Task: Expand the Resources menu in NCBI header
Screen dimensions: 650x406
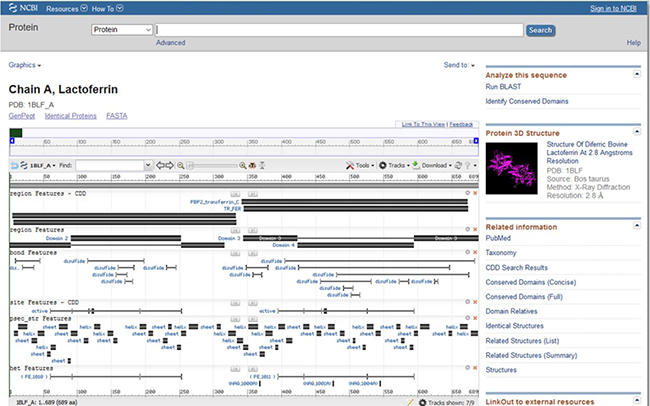Action: [x=66, y=8]
